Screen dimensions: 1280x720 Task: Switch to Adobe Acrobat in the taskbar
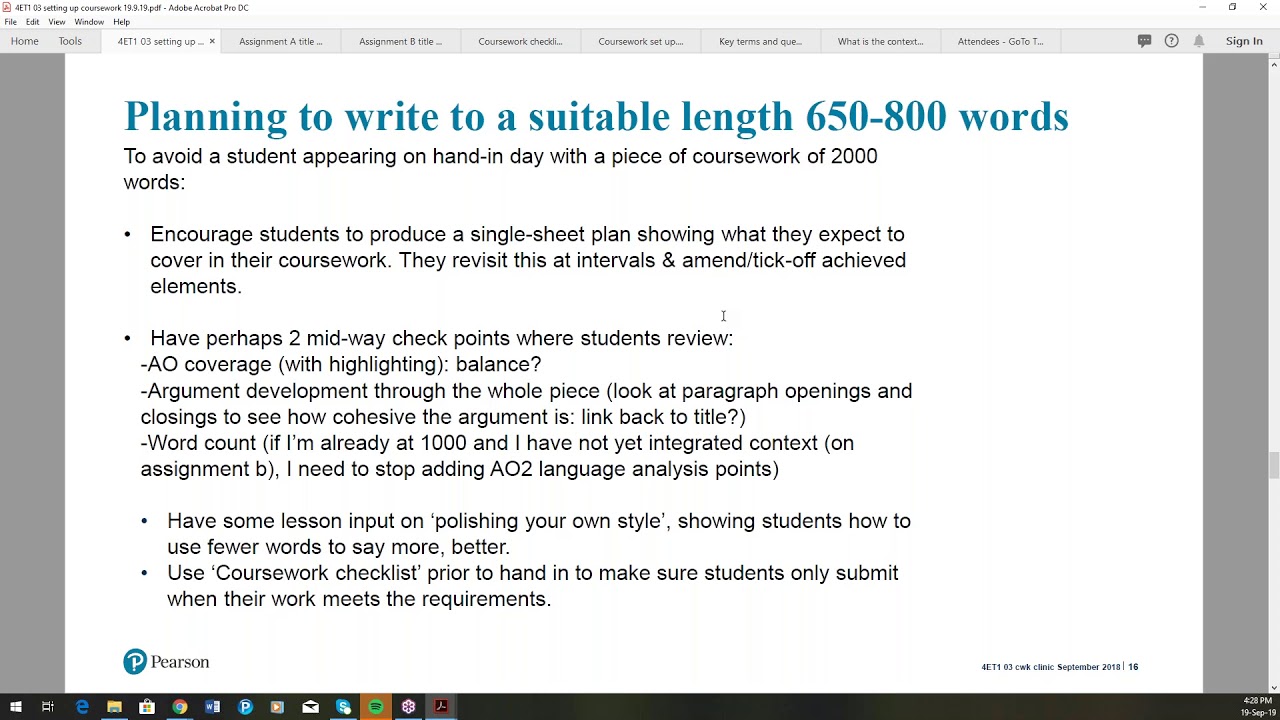[441, 707]
